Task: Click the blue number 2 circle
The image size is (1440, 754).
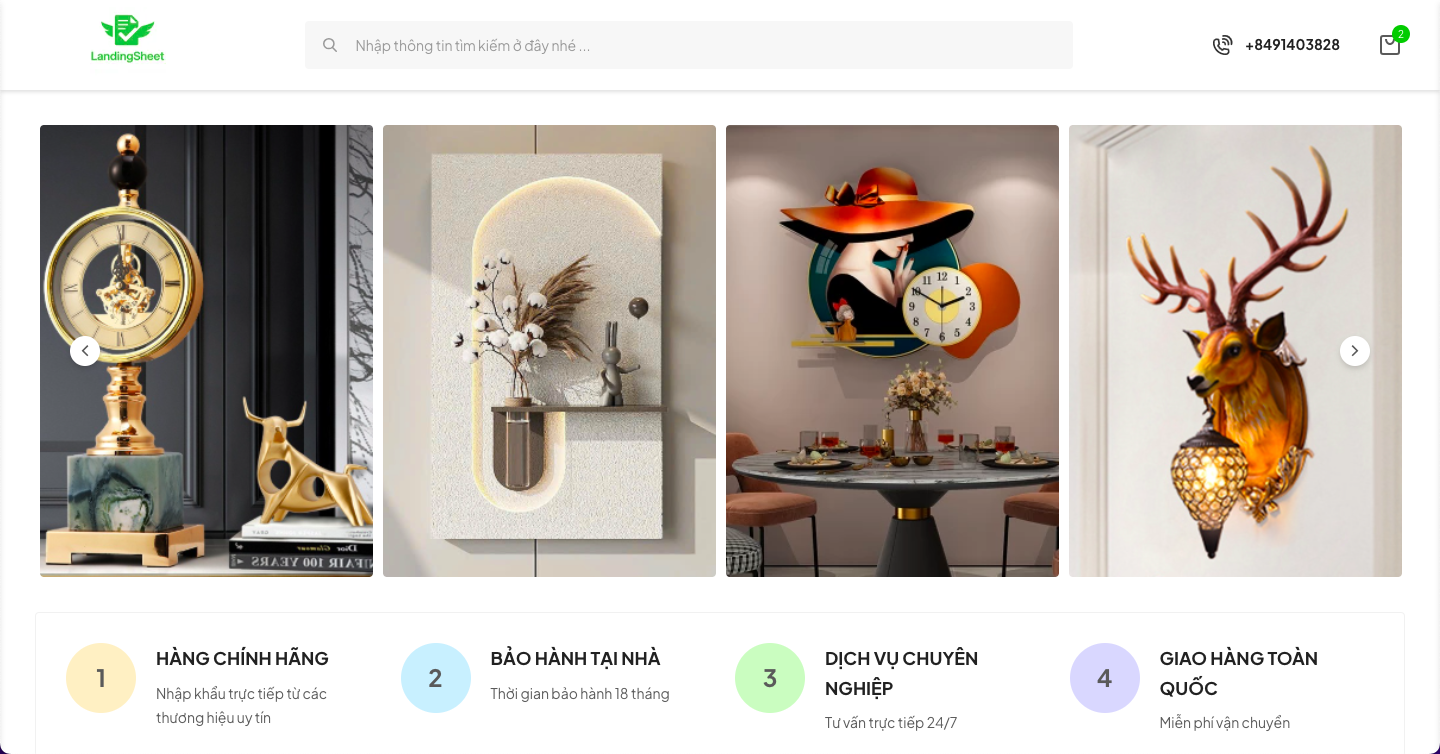Action: (436, 678)
